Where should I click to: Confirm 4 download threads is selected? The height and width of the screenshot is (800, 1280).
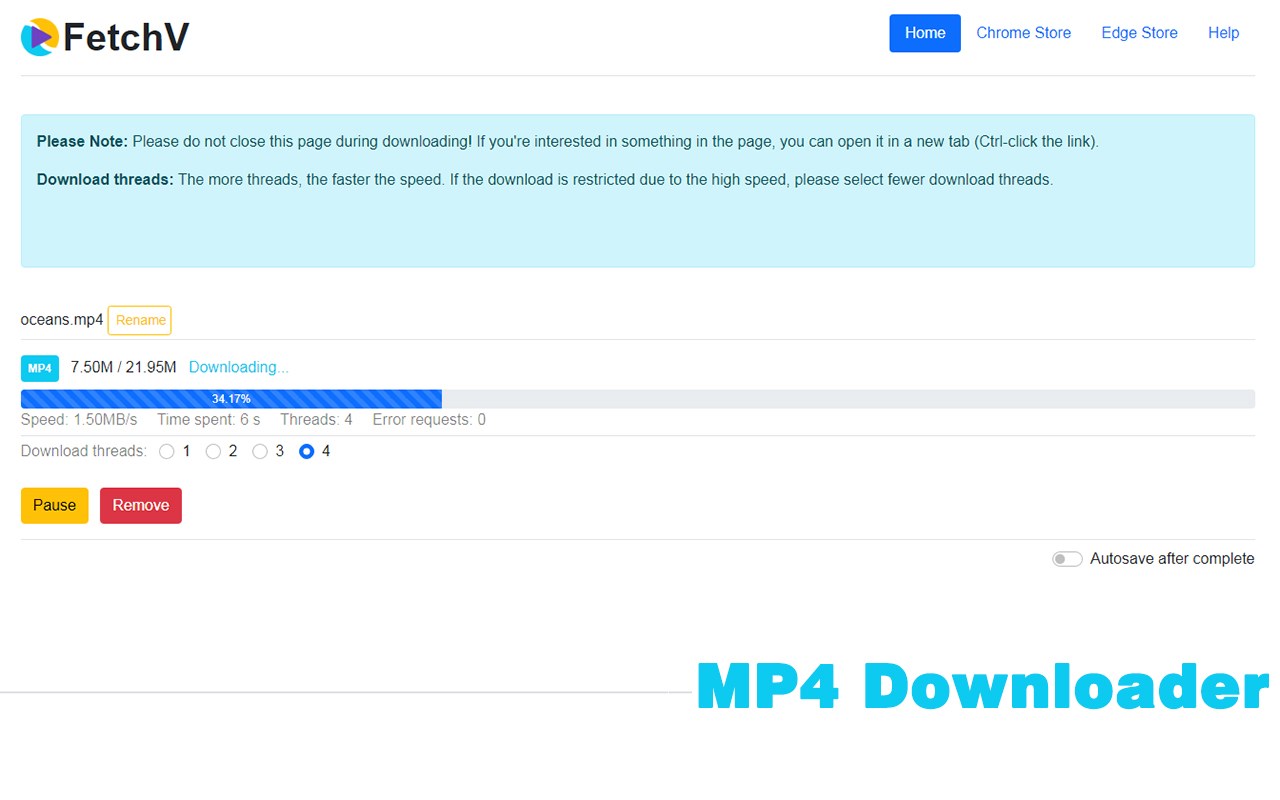coord(306,451)
